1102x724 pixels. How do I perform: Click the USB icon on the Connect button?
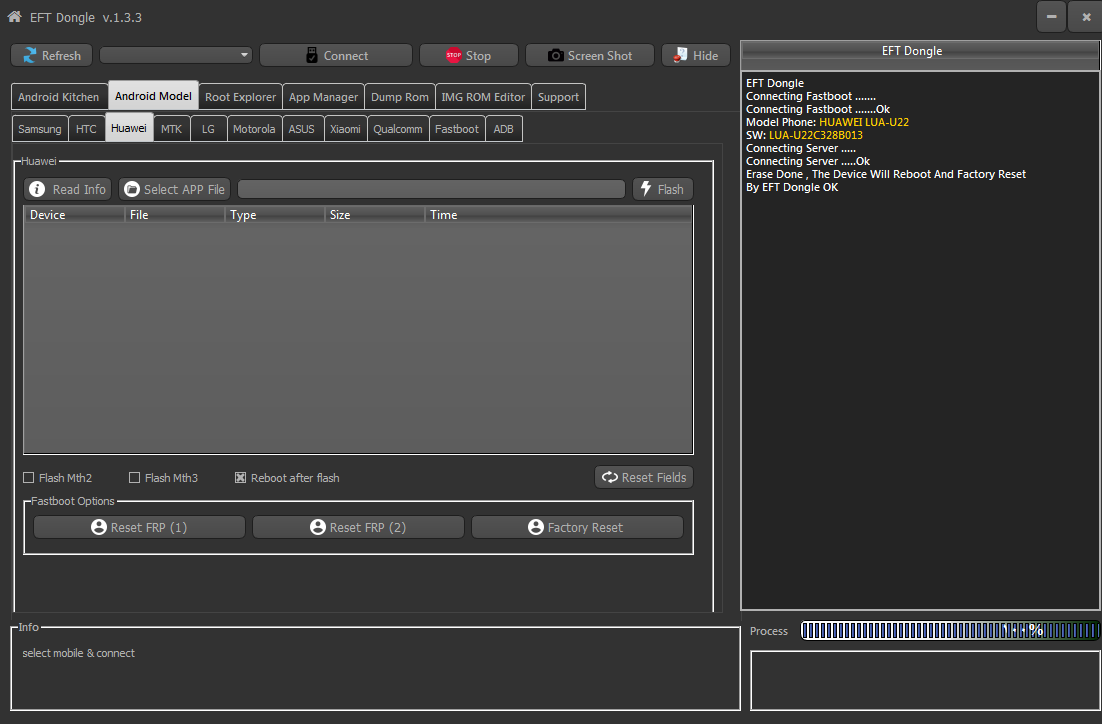point(312,56)
